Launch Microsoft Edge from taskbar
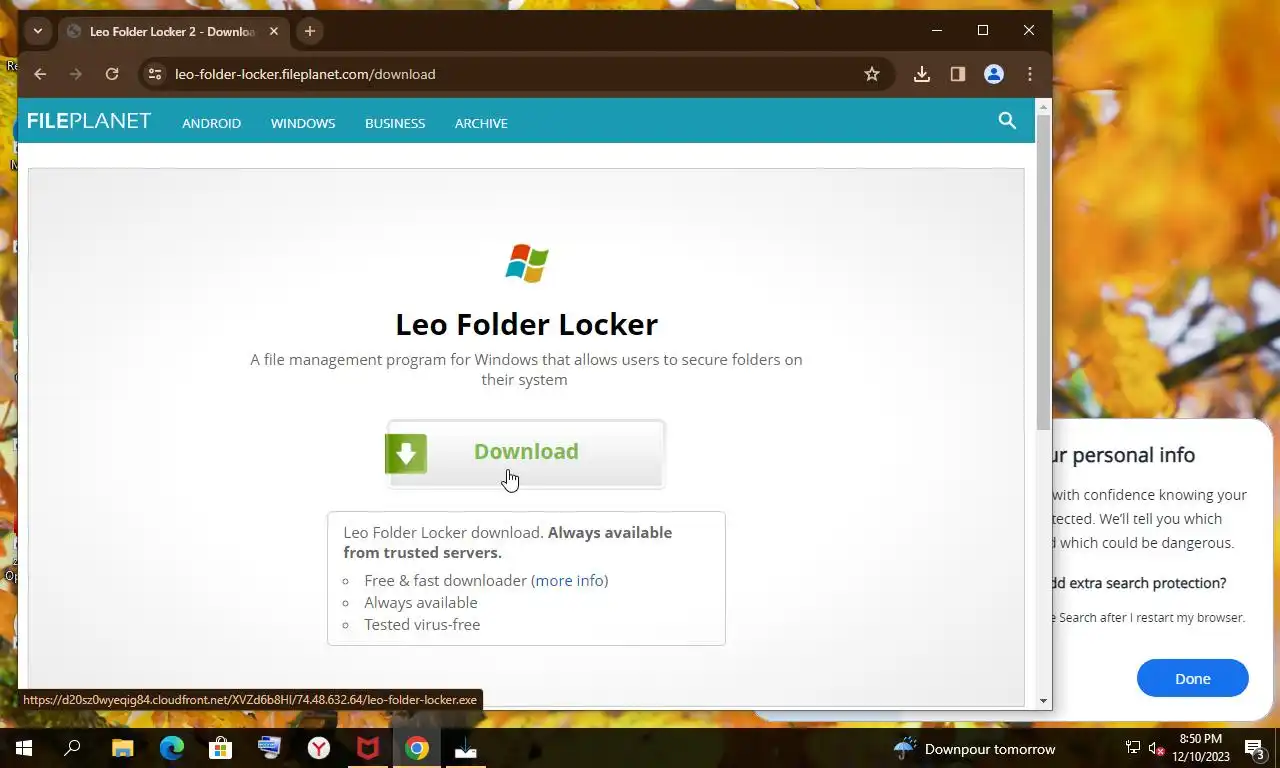 click(x=172, y=748)
